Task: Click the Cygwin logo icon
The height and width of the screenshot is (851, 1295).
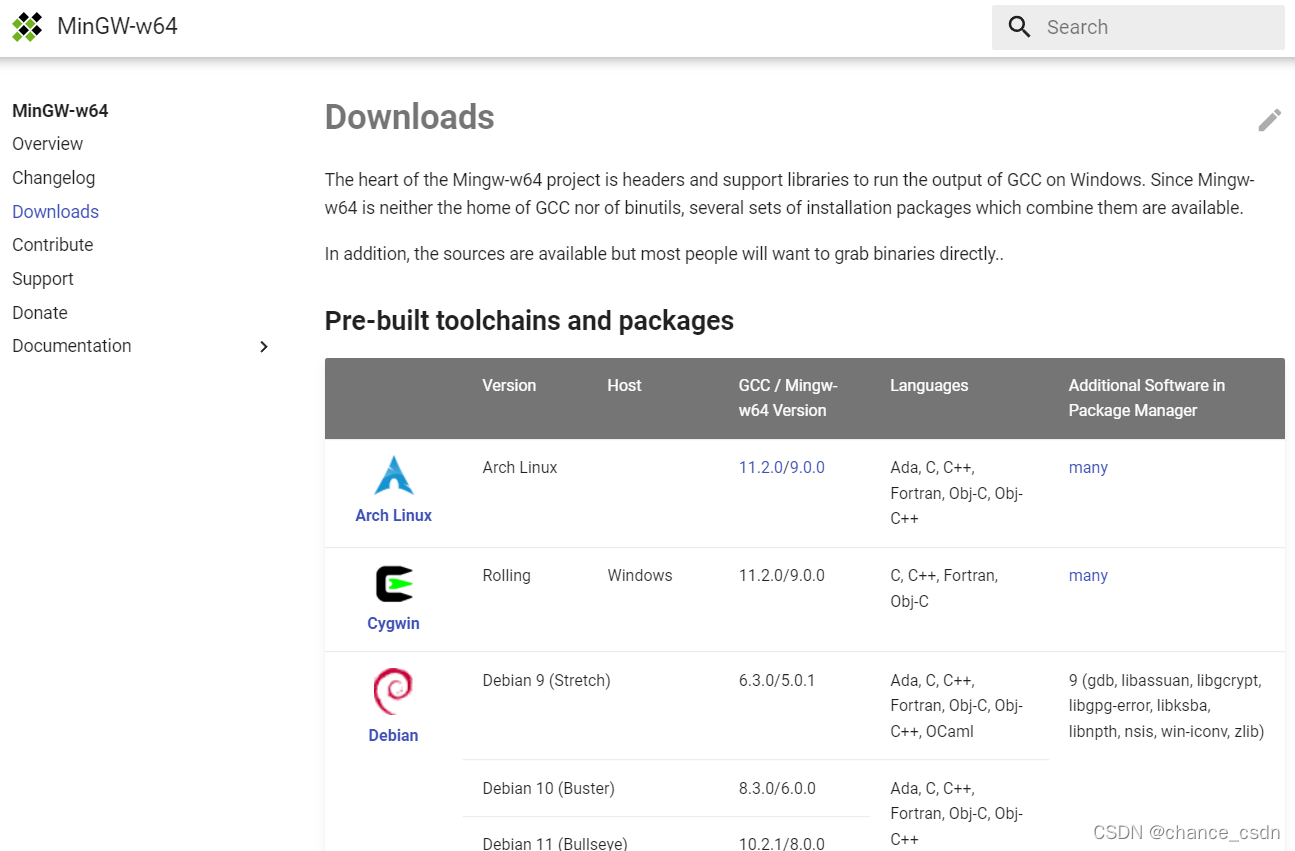Action: [x=394, y=584]
